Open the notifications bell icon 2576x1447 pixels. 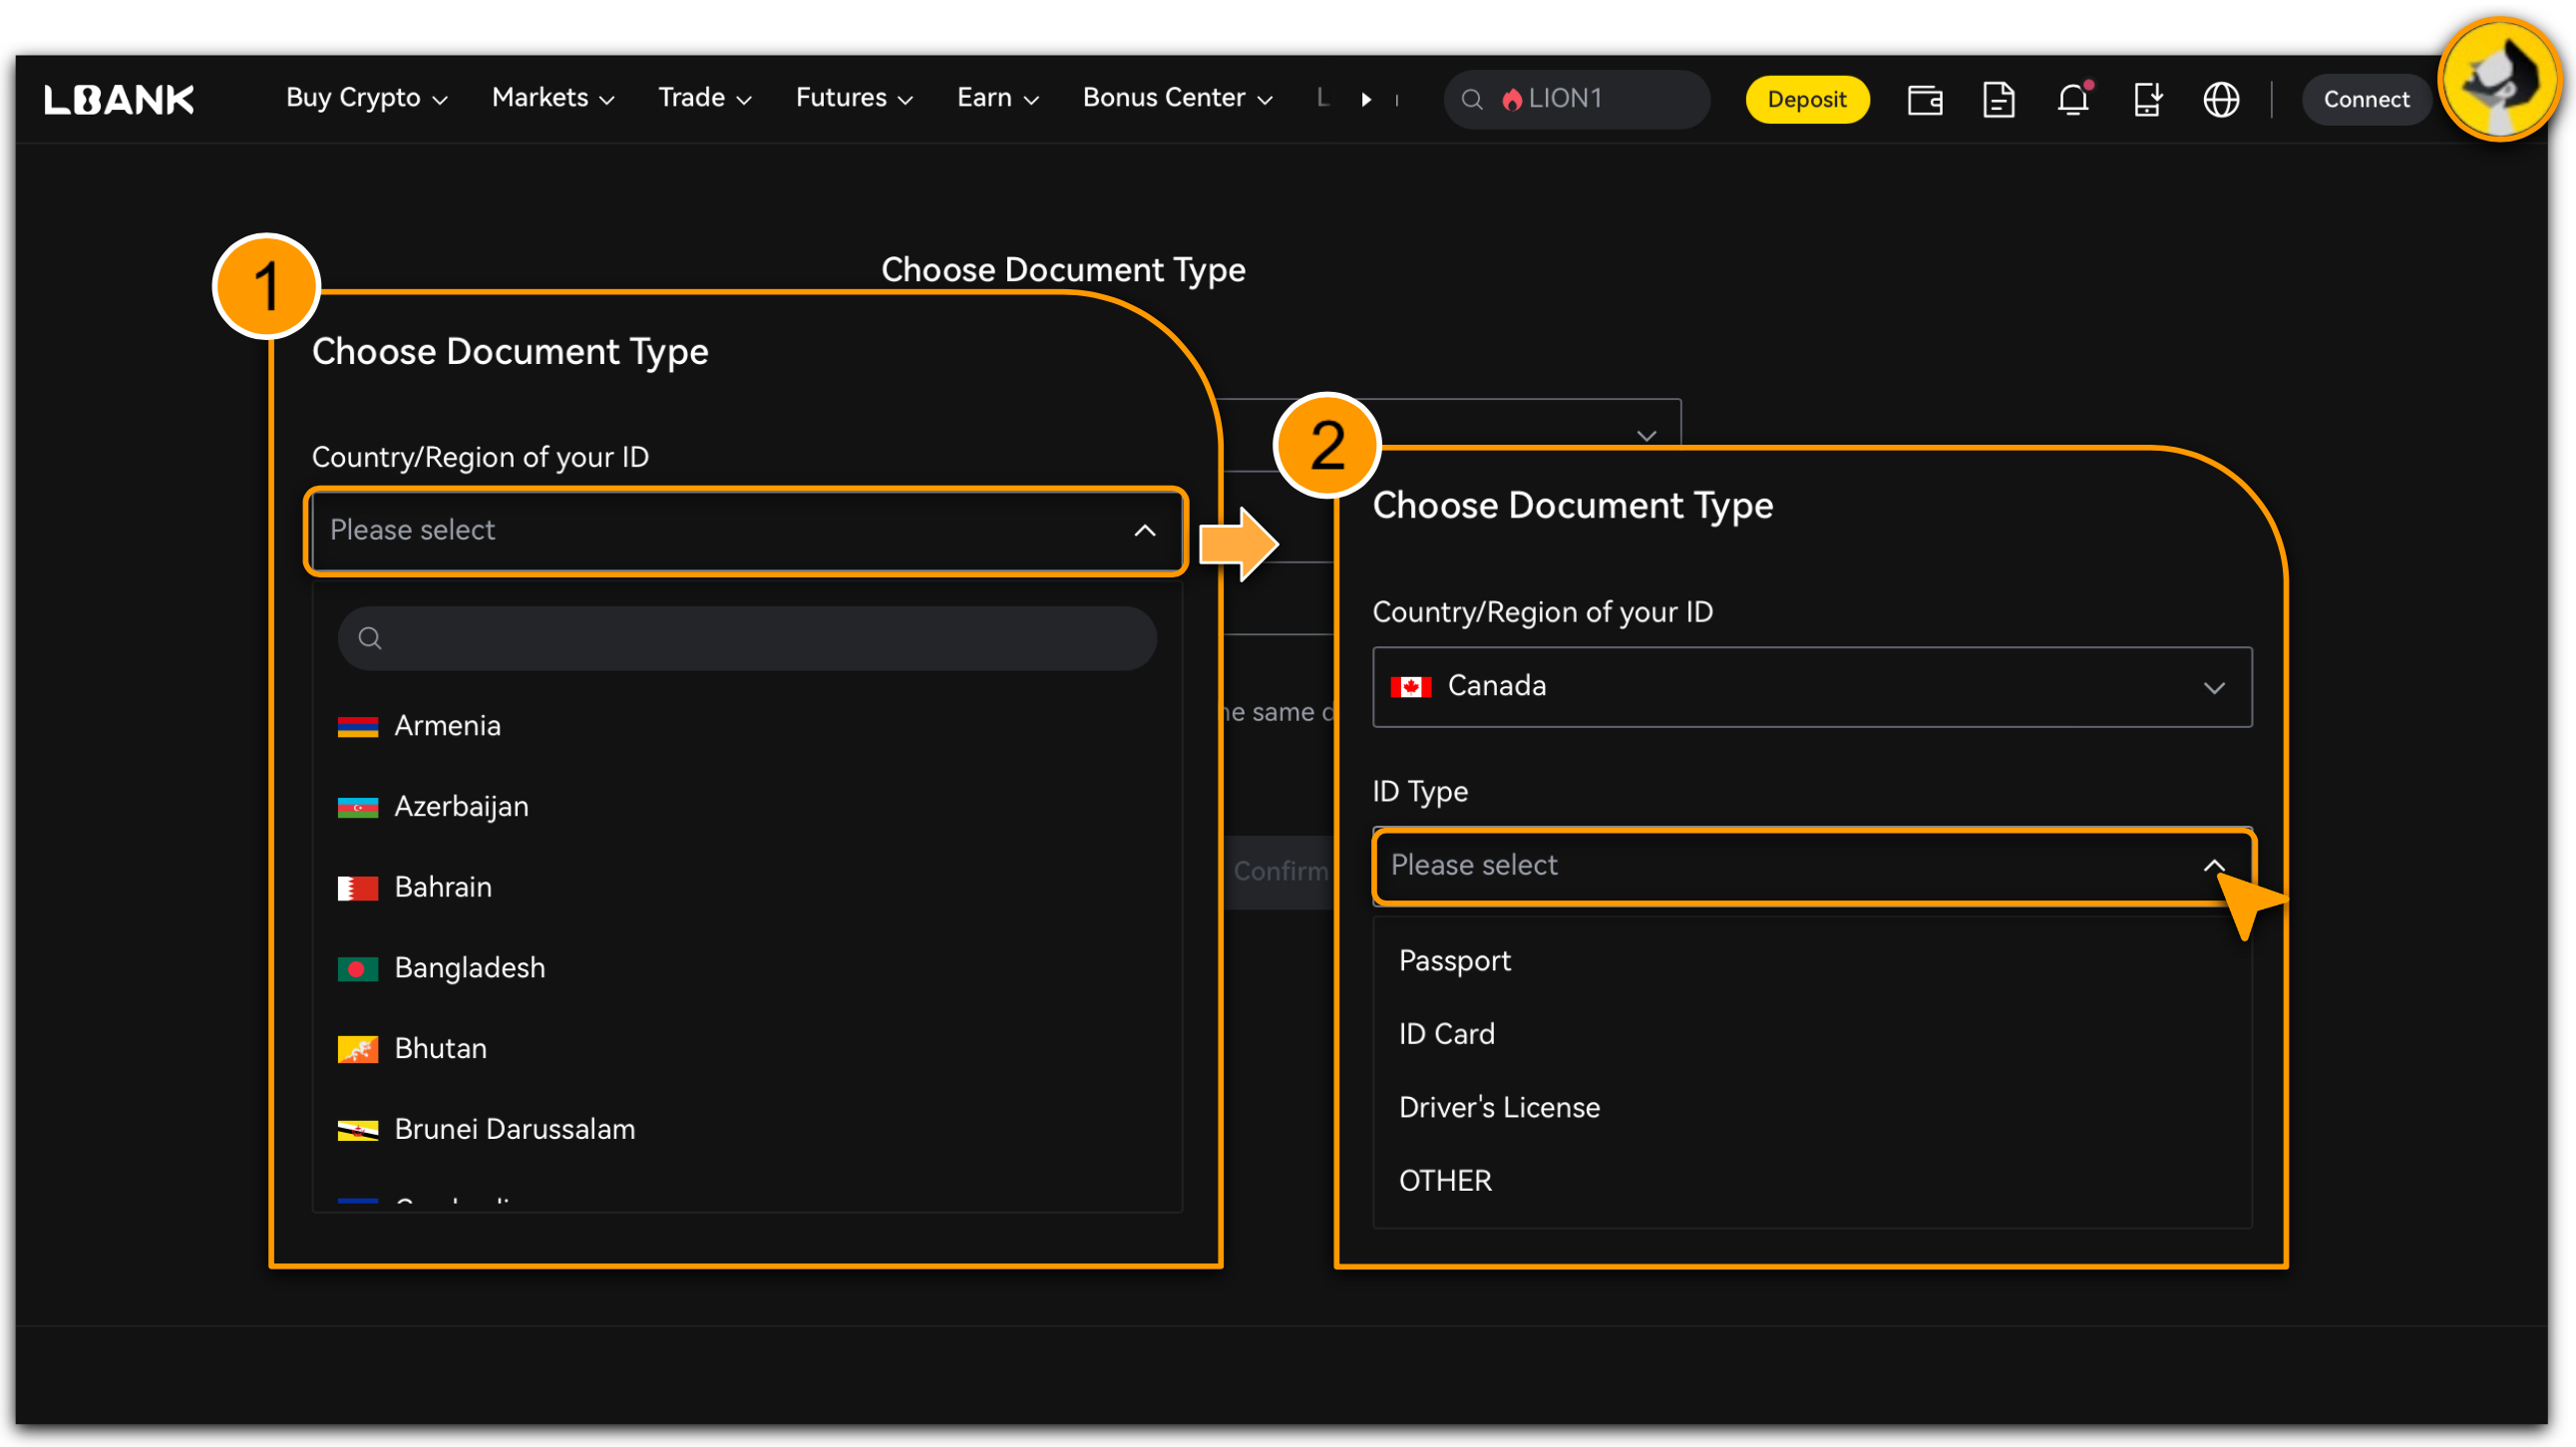point(2072,99)
